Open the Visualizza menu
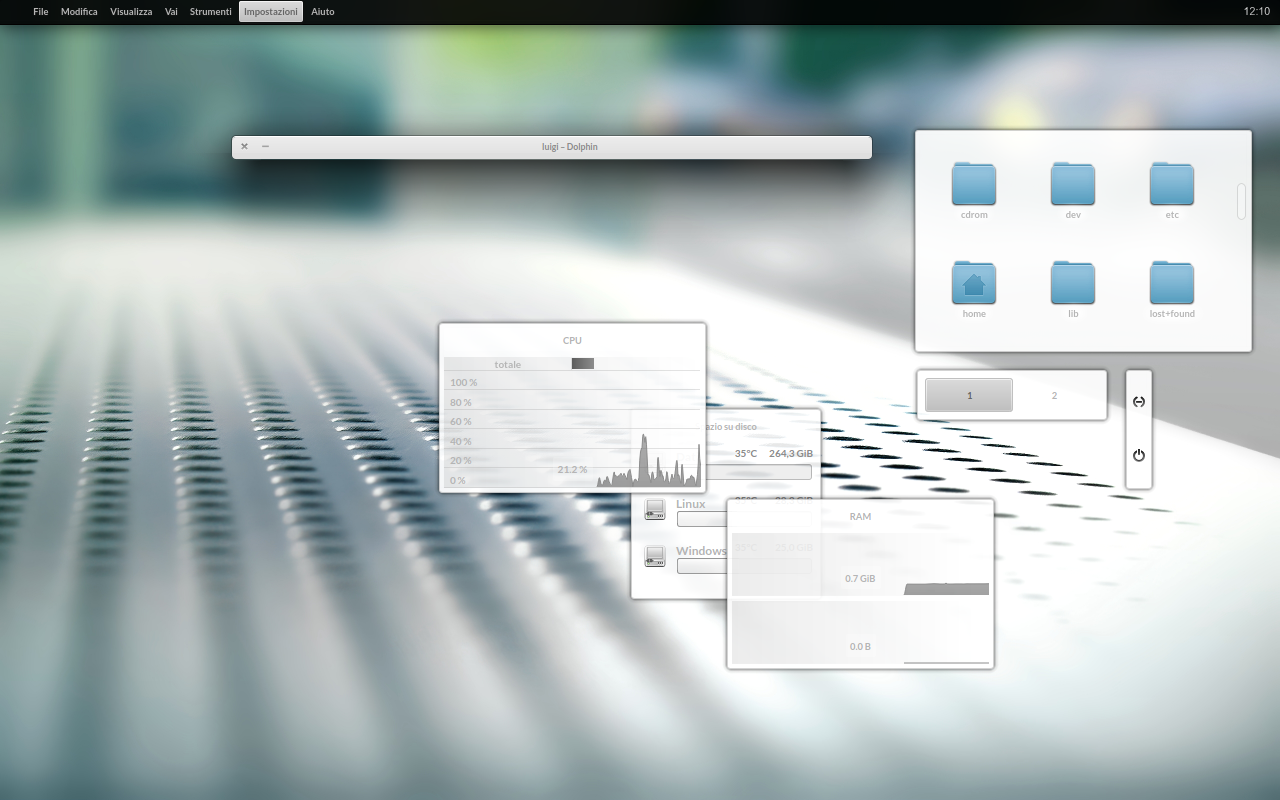 [131, 12]
